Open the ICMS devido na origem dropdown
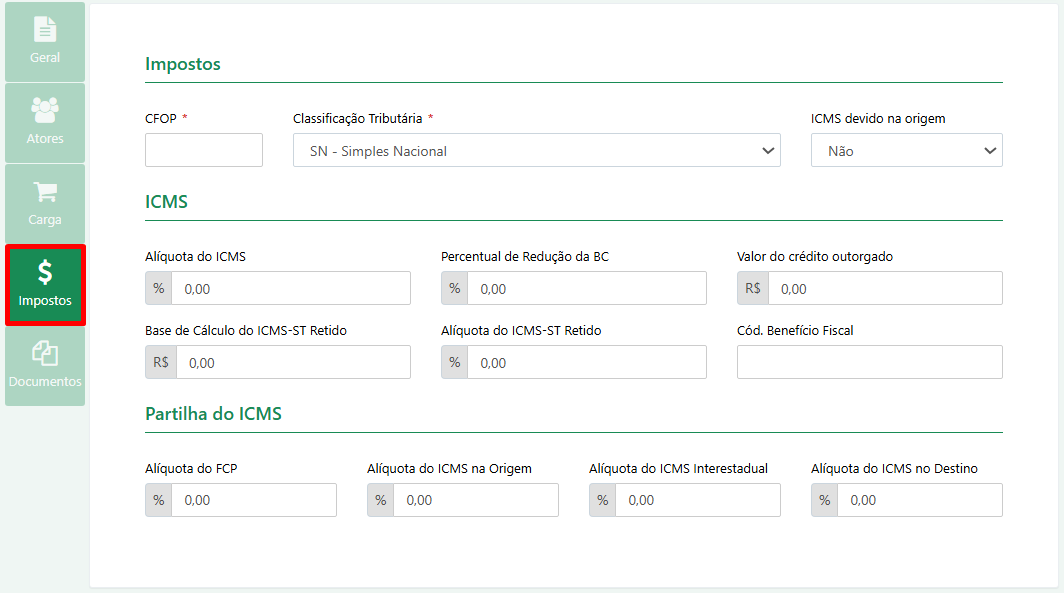This screenshot has height=593, width=1064. [907, 151]
